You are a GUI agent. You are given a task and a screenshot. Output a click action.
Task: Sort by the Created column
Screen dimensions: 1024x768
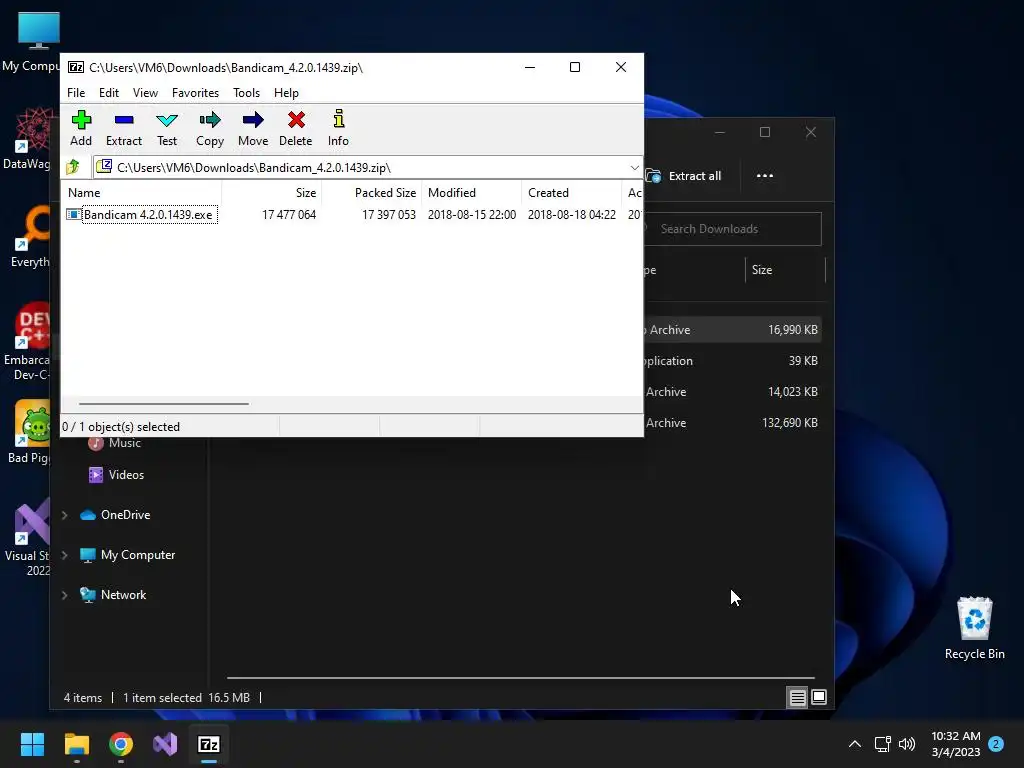coord(571,193)
